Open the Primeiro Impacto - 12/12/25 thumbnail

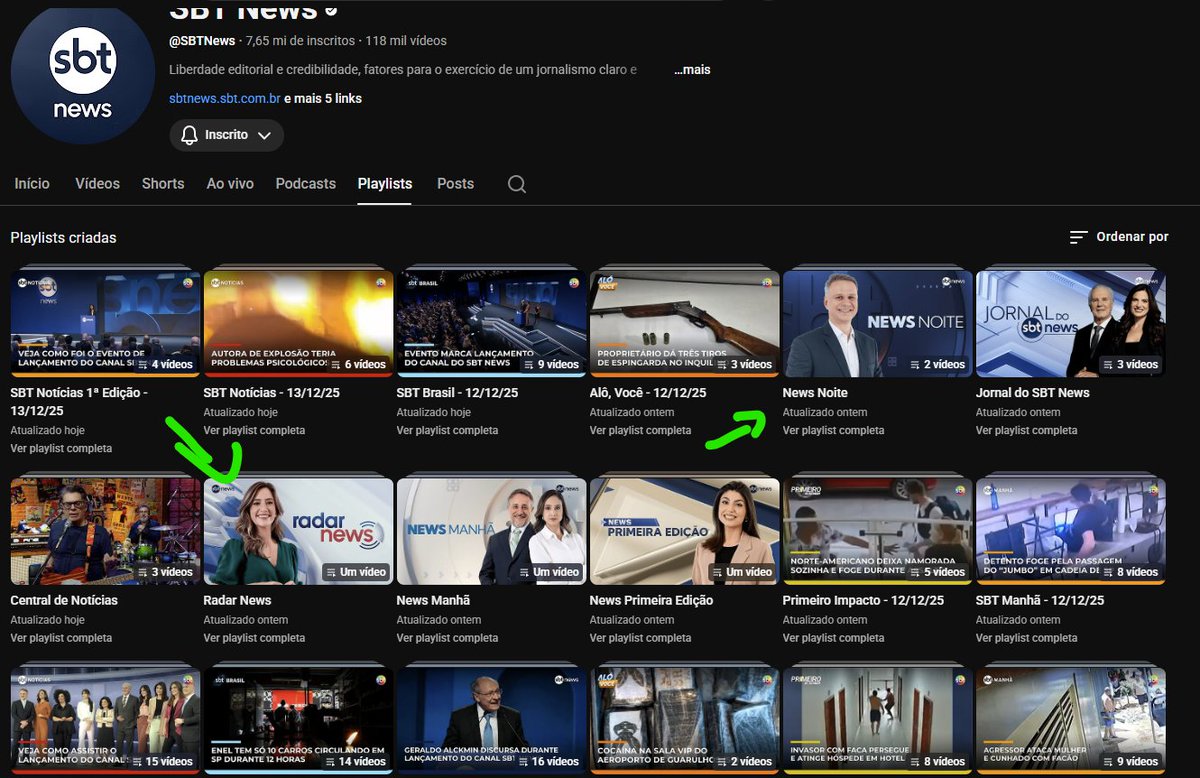877,531
